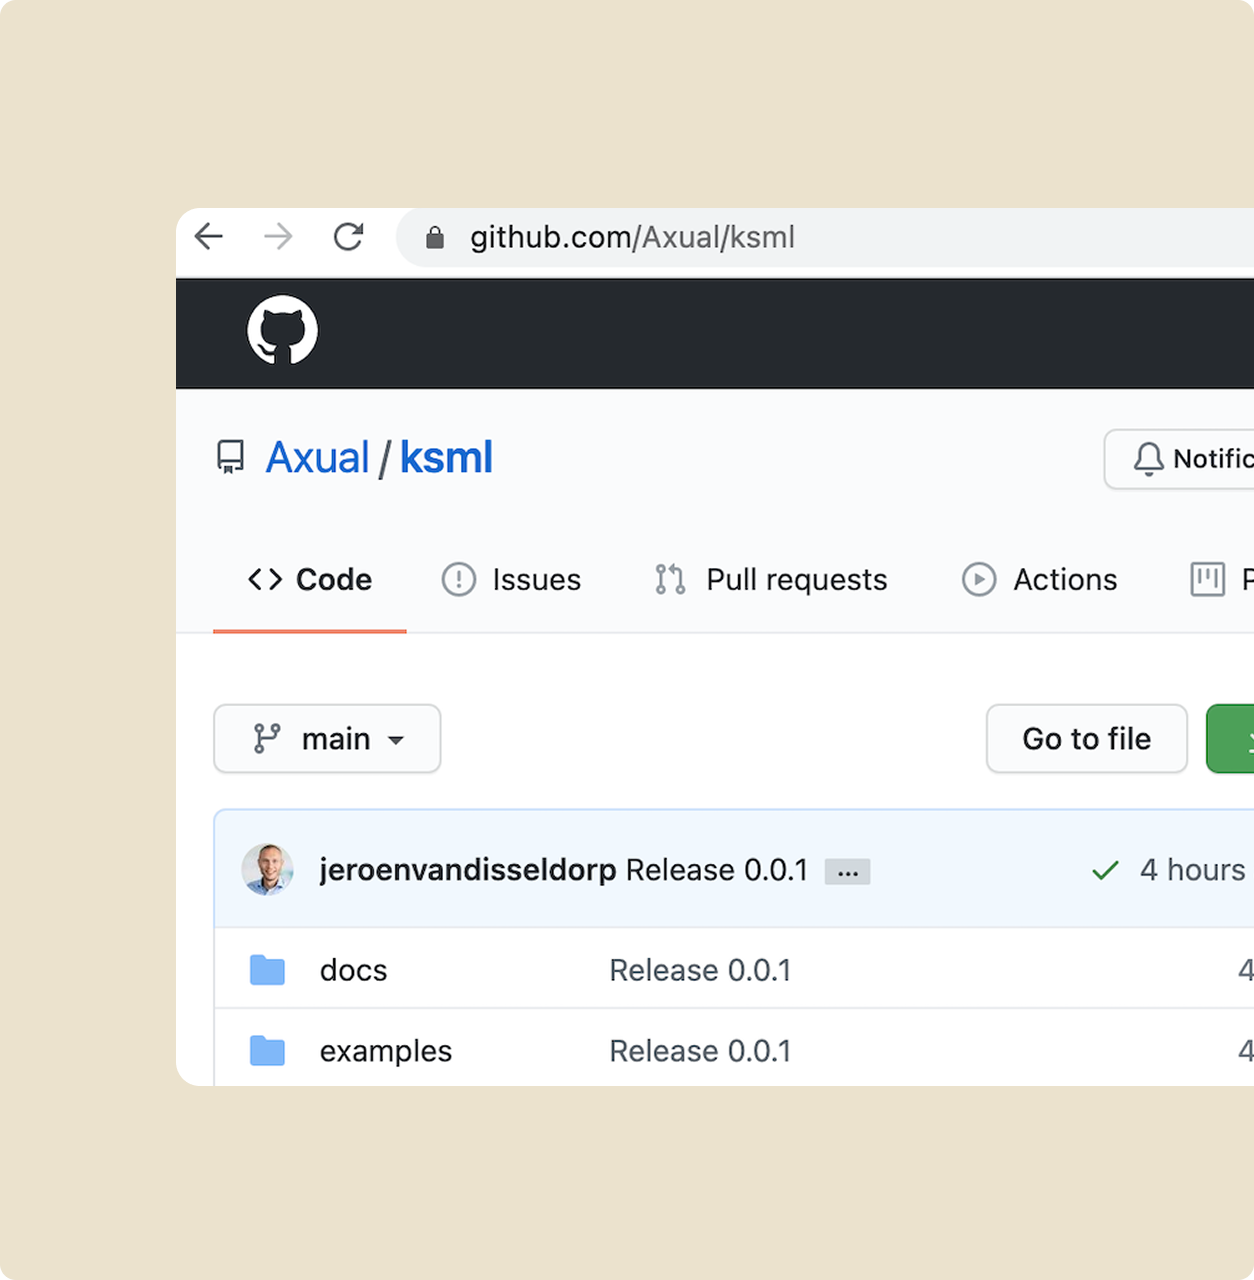
Task: Open jeroenvandisseldorp's profile link
Action: (468, 870)
